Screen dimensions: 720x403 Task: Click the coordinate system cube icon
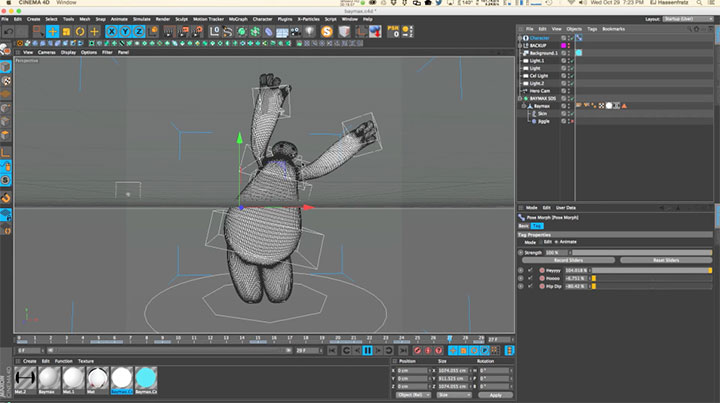(153, 32)
